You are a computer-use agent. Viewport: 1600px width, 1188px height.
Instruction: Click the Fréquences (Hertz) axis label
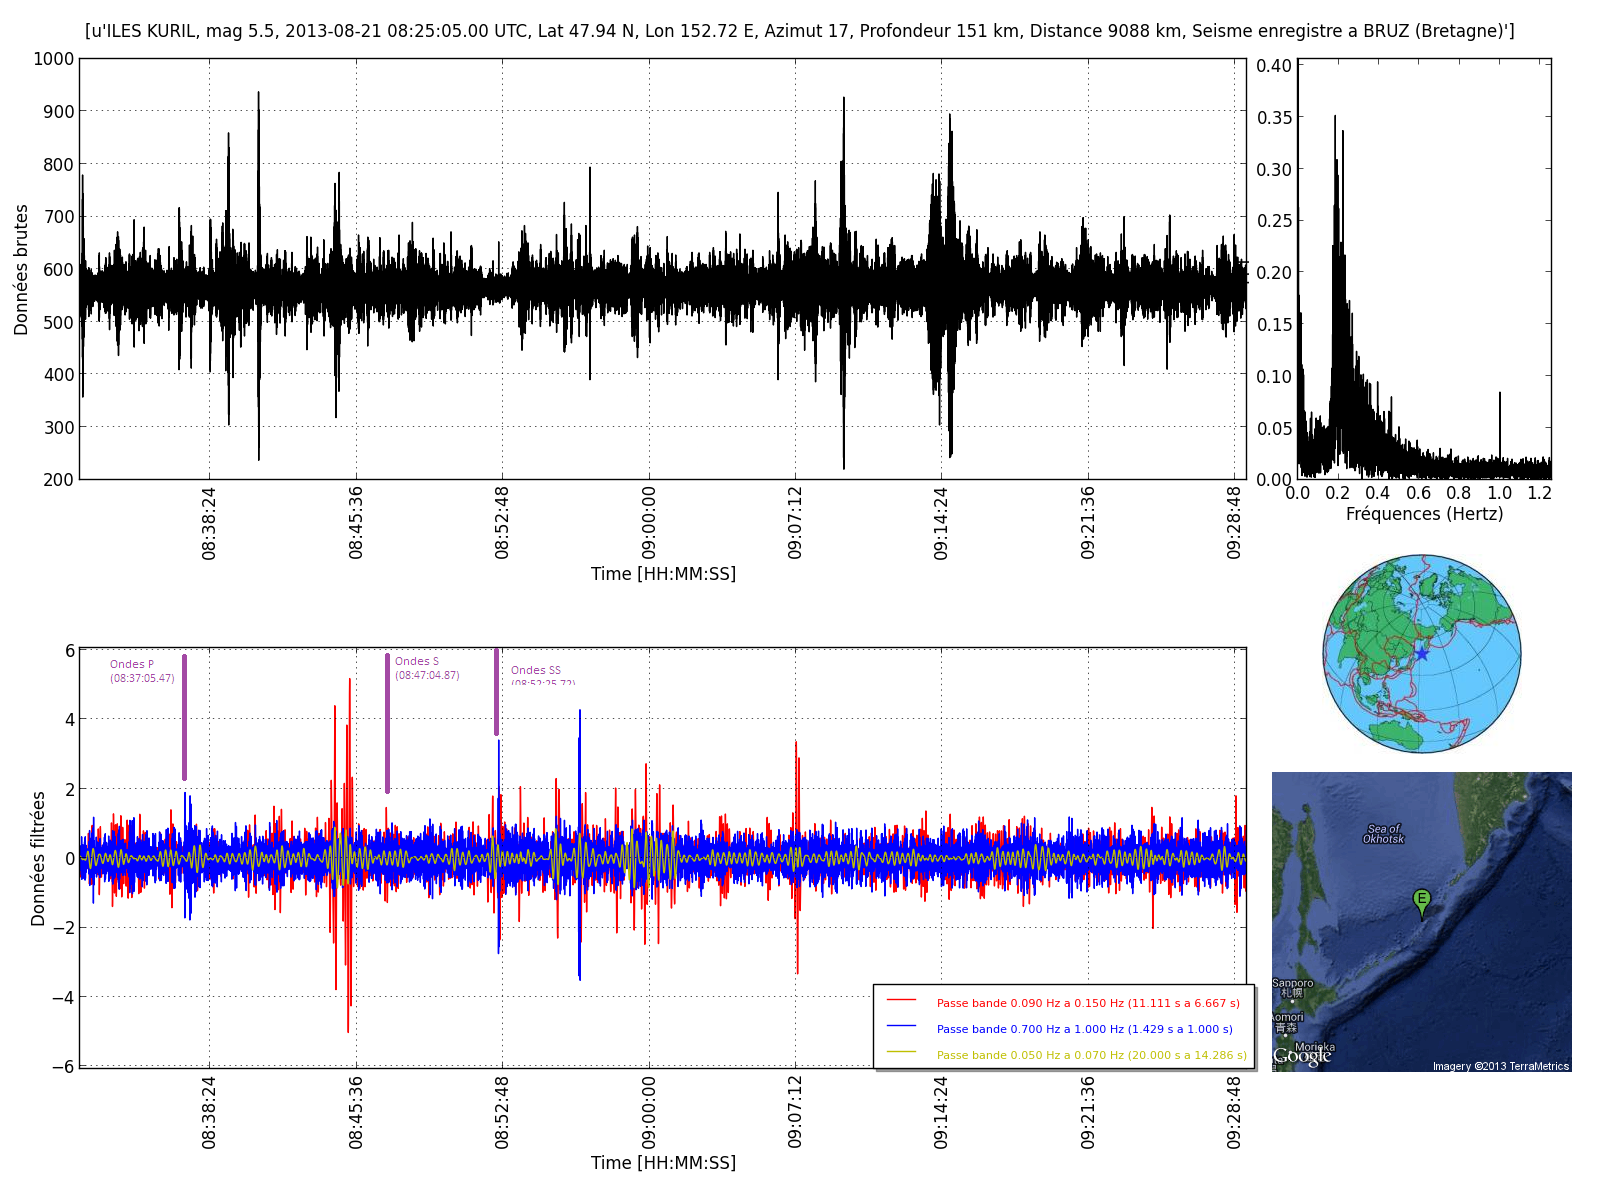point(1424,514)
